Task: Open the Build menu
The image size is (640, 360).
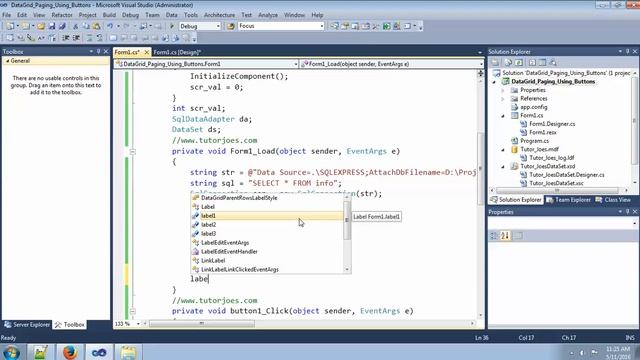Action: click(109, 15)
